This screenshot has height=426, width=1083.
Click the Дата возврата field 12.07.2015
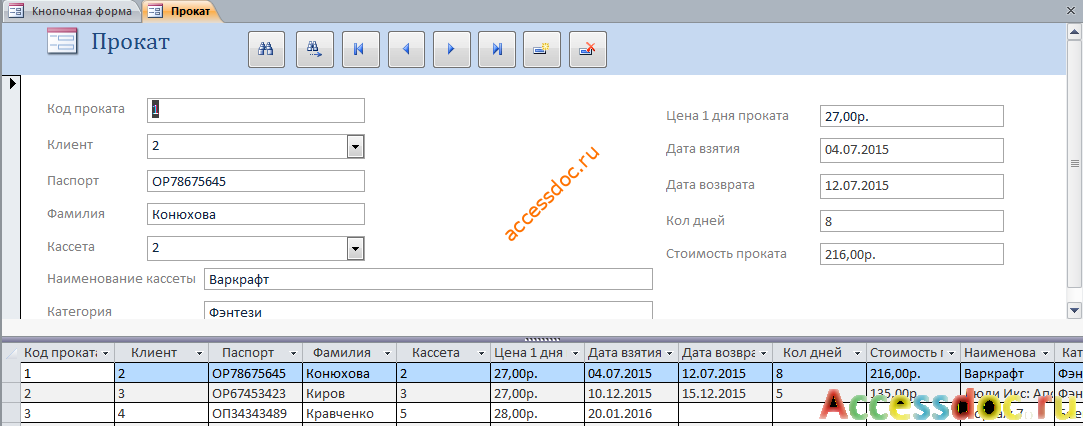pyautogui.click(x=912, y=186)
